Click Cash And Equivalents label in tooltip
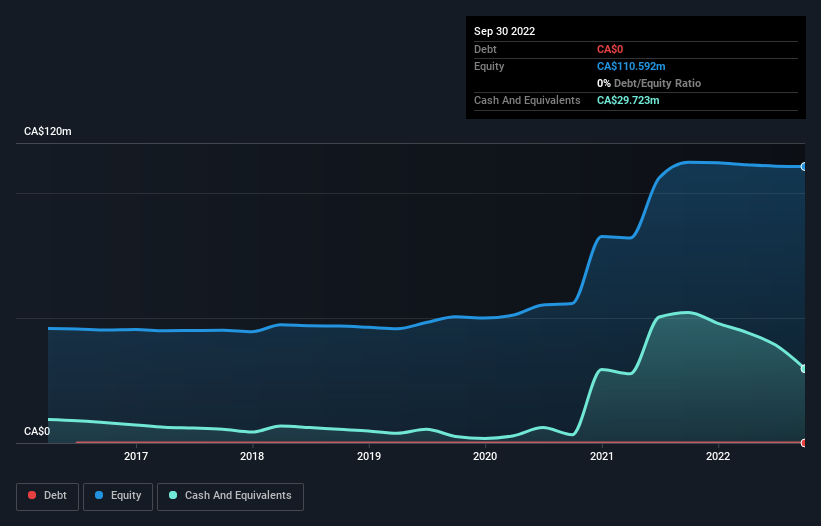The width and height of the screenshot is (821, 526). (527, 100)
